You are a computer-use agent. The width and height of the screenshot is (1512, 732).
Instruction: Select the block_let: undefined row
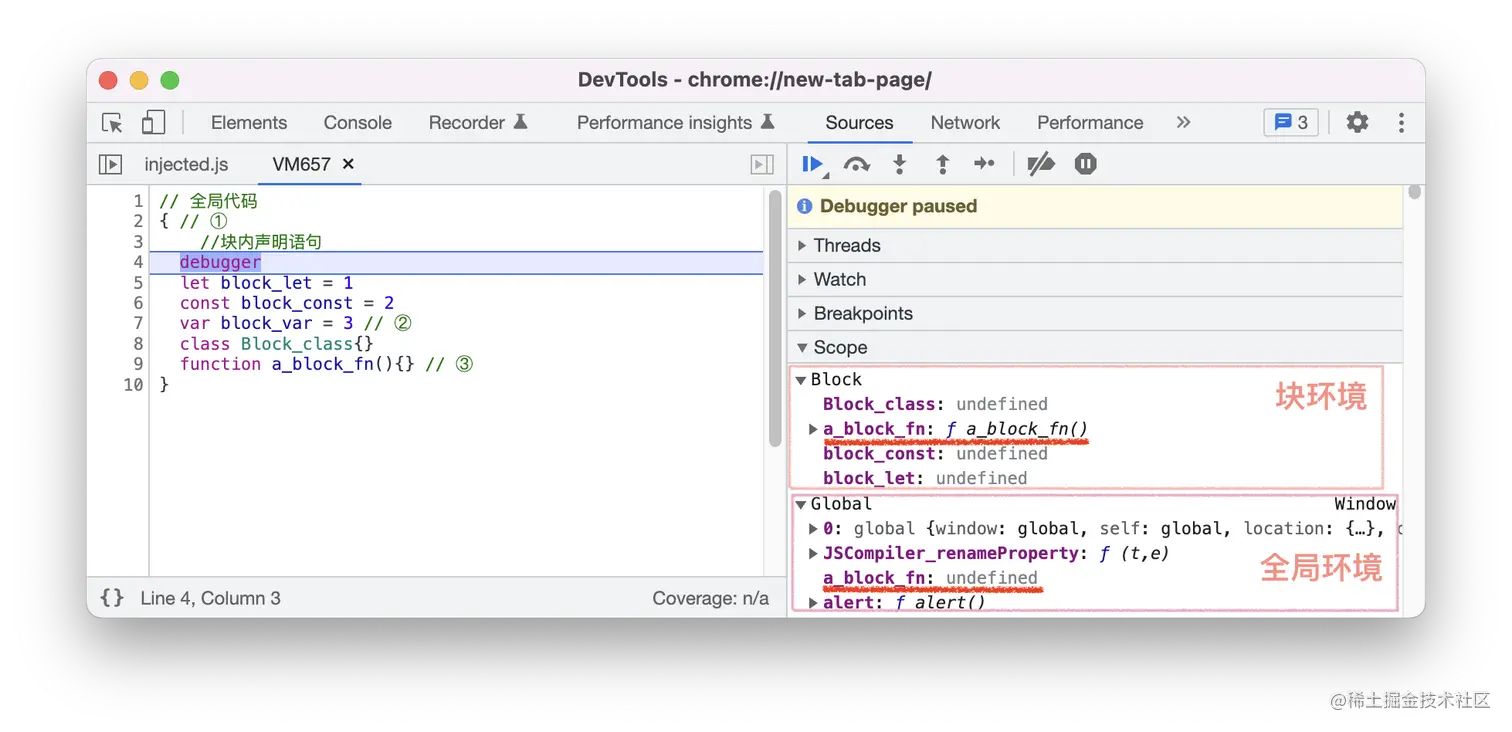click(925, 478)
